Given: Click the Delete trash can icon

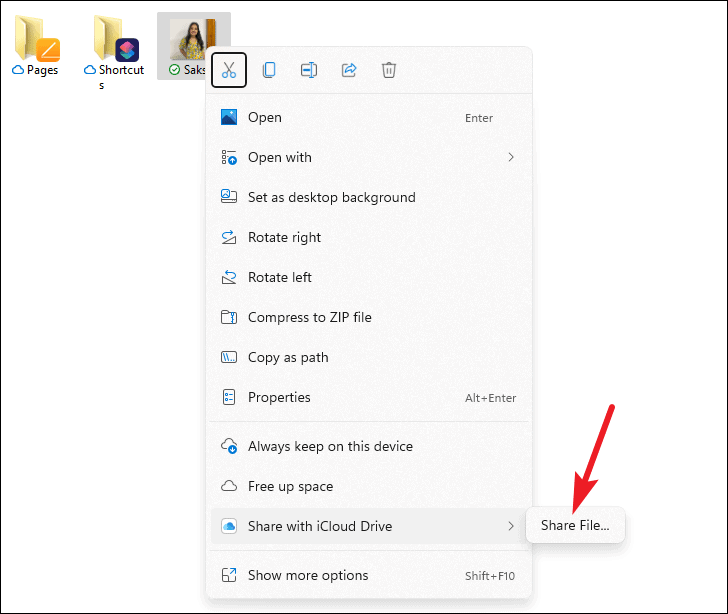Looking at the screenshot, I should tap(389, 70).
